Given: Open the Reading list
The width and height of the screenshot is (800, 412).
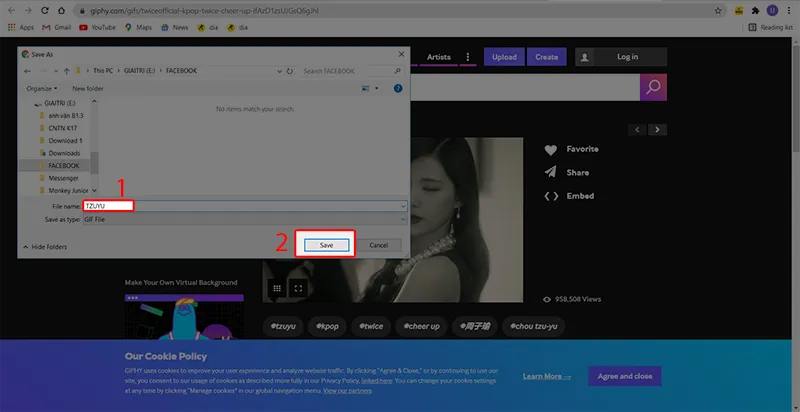Looking at the screenshot, I should pos(770,28).
